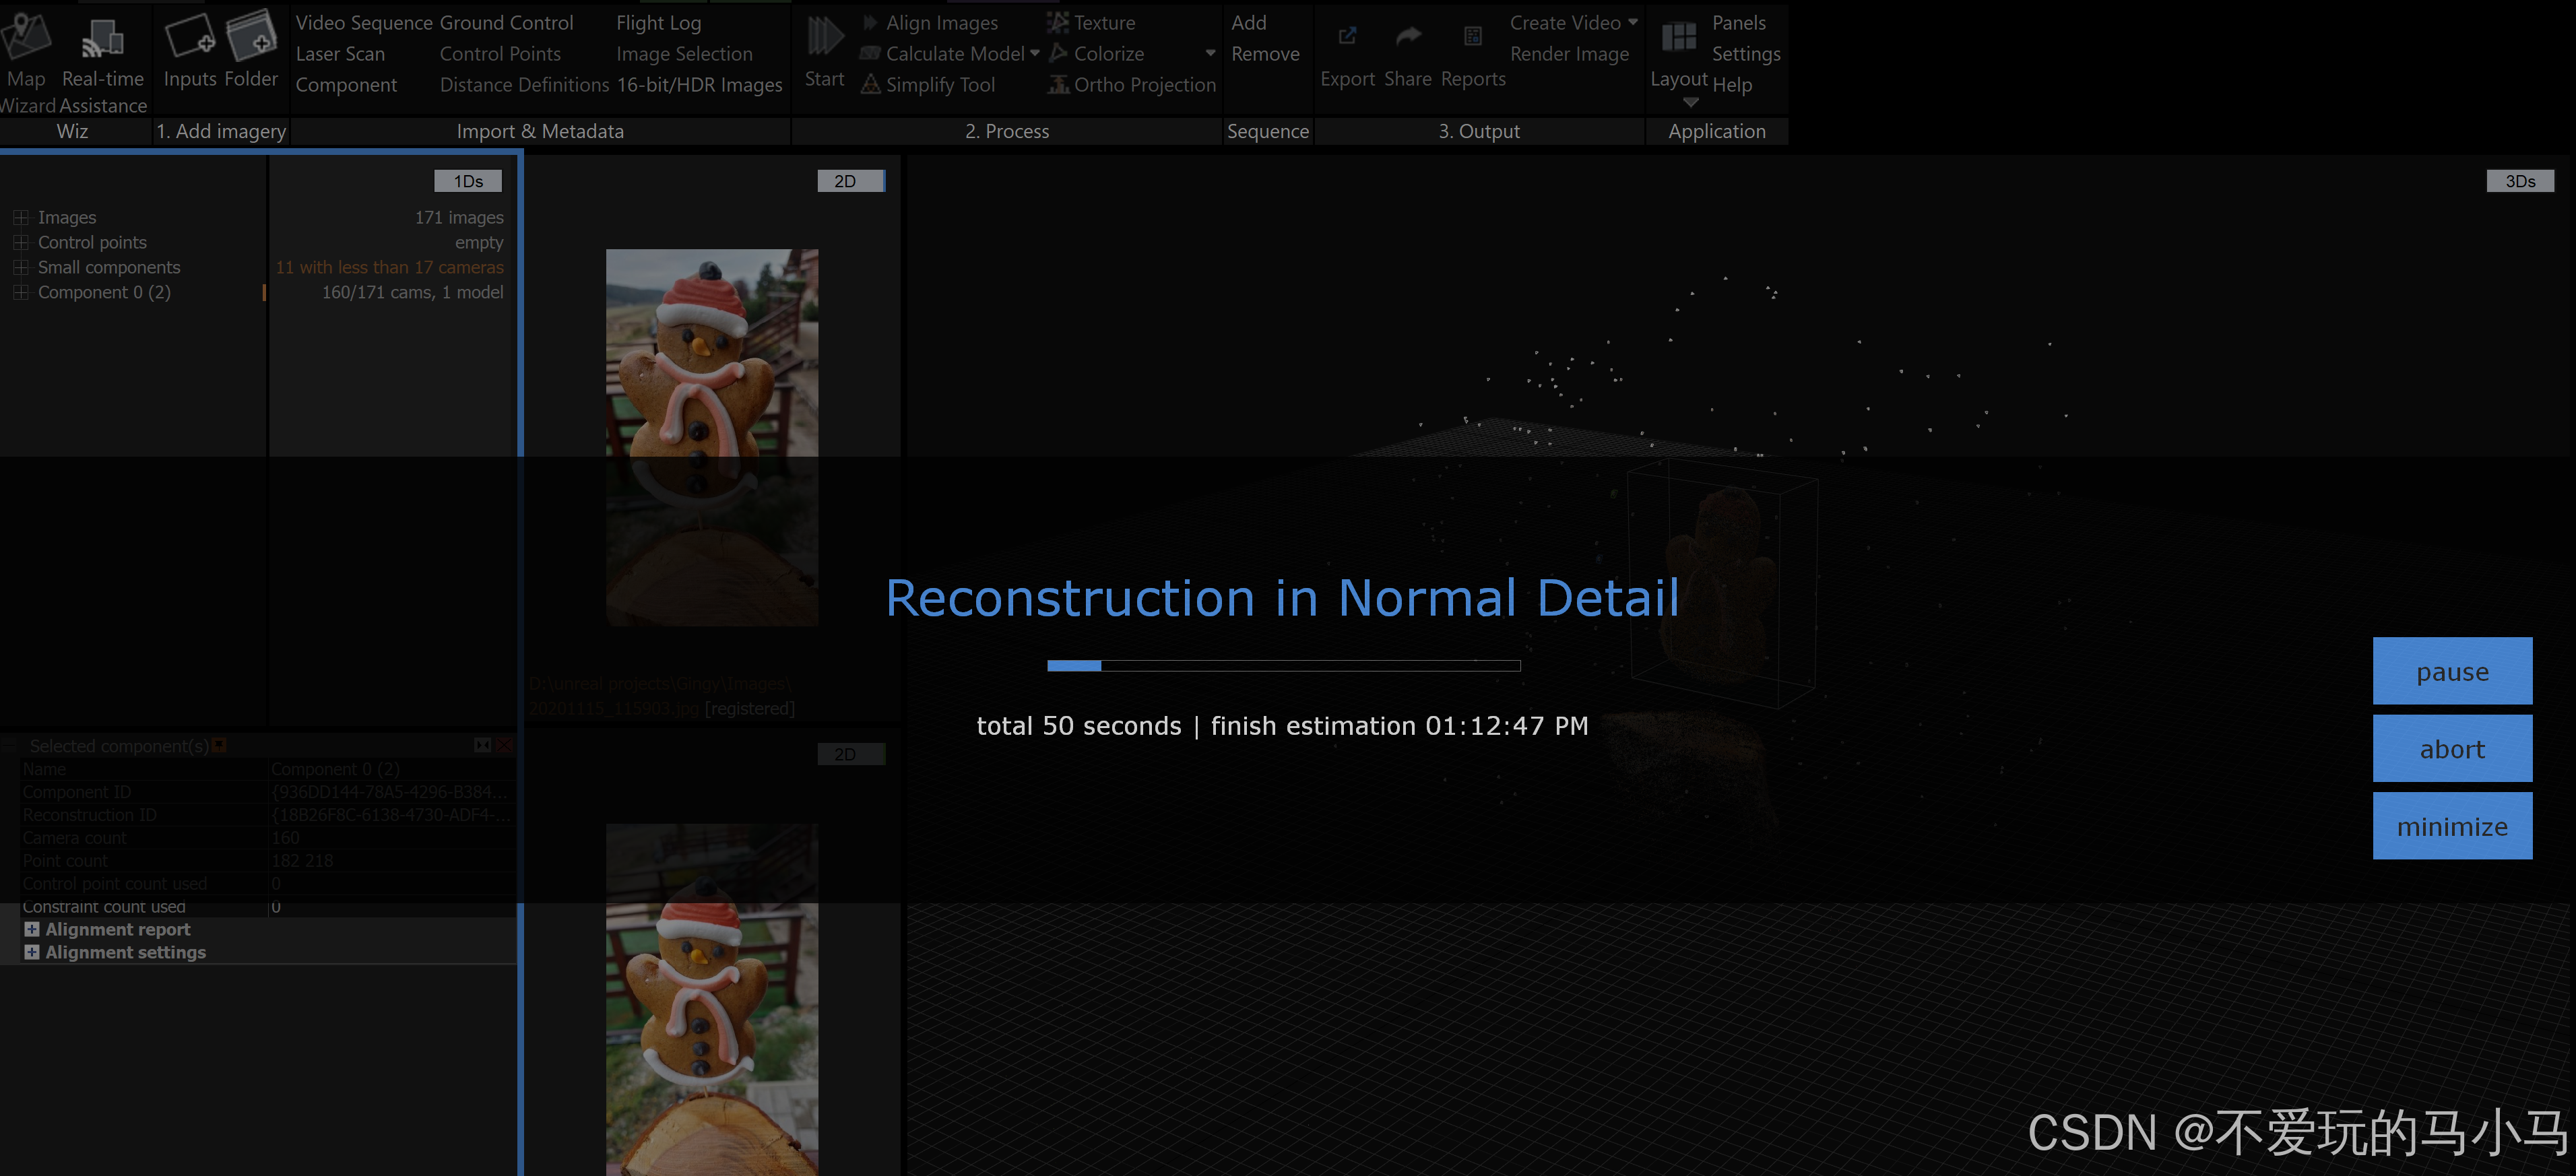Screen dimensions: 2576x1176
Task: Expand the Component 0 (2) node
Action: [x=20, y=292]
